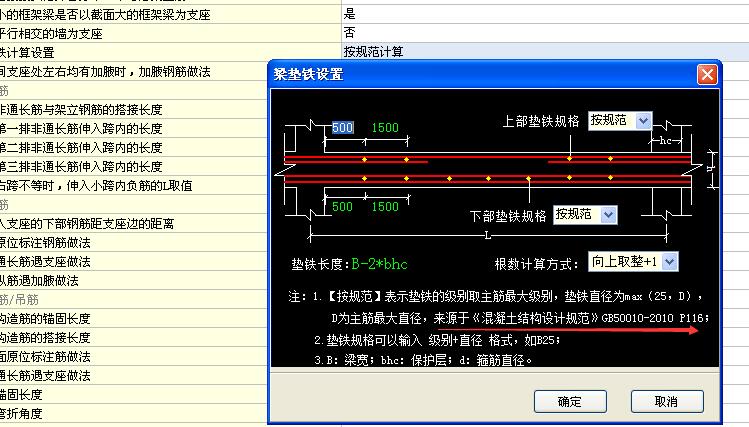Select the 按规范计算 cell in the table
This screenshot has width=749, height=427.
[545, 52]
